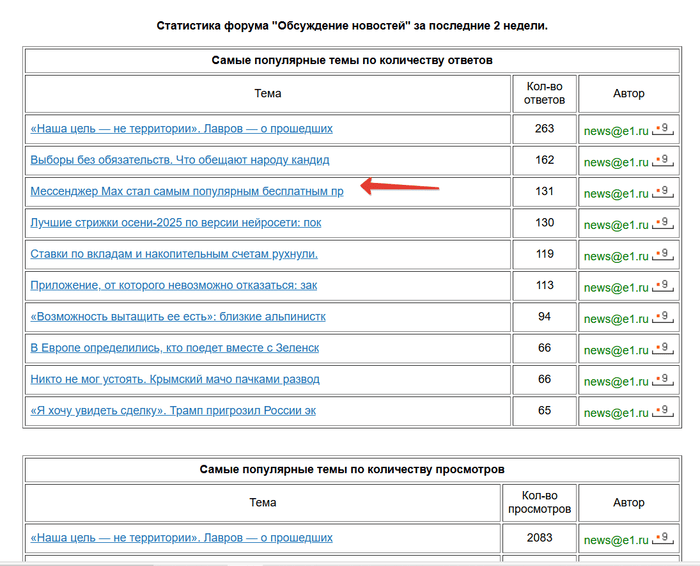
Task: Open topic "Выборы без обязательств"
Action: (180, 160)
